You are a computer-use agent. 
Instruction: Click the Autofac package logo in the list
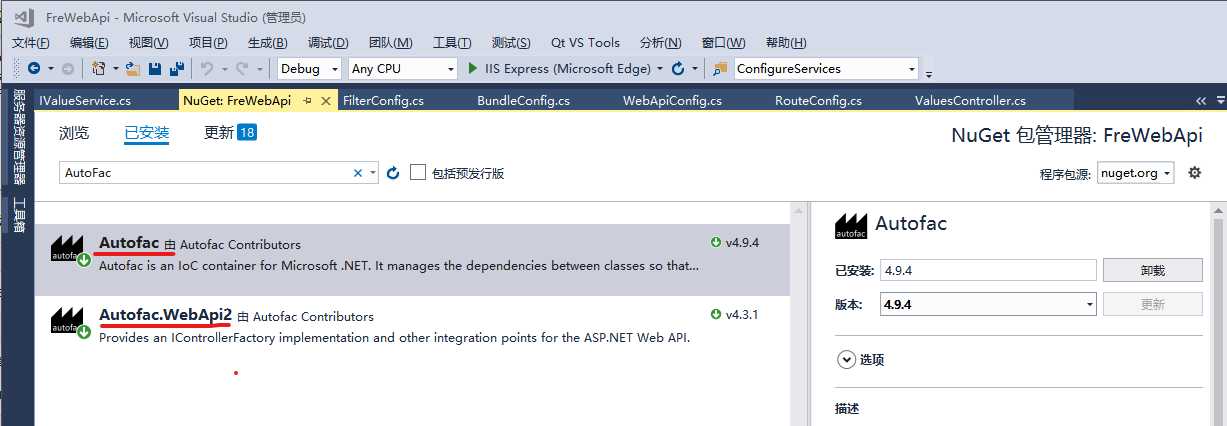(x=68, y=248)
